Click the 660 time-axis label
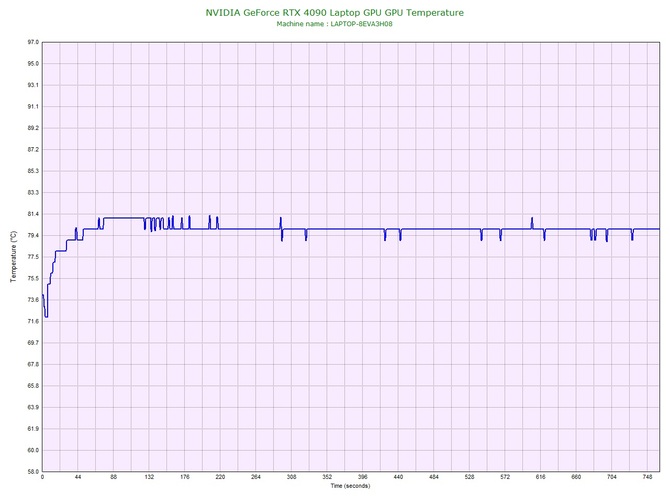 tap(576, 477)
